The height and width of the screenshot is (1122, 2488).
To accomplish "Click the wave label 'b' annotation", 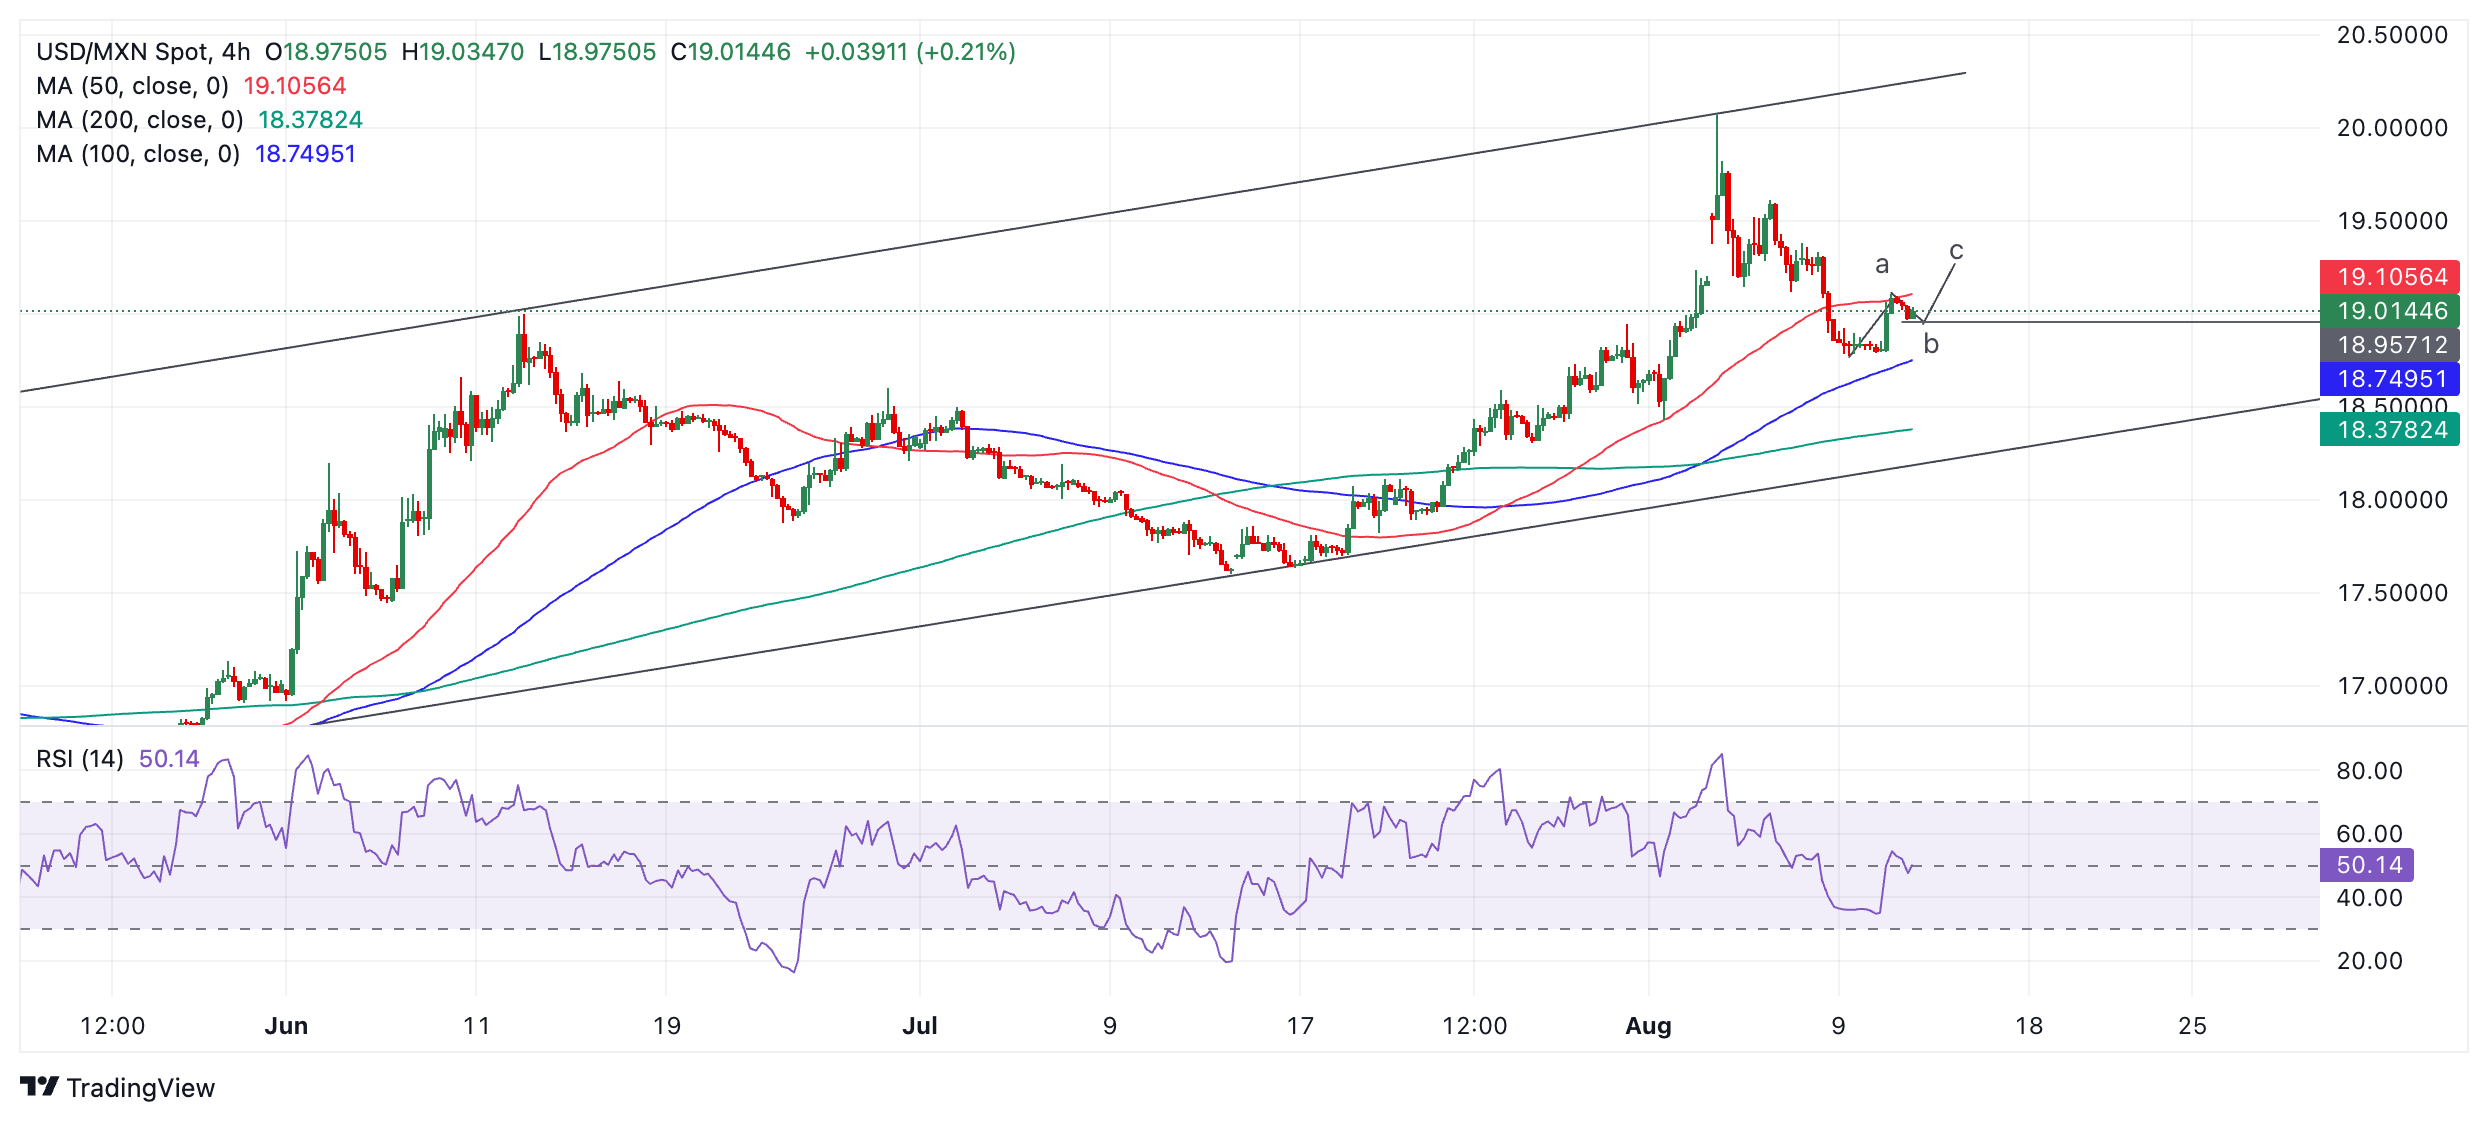I will 1931,345.
